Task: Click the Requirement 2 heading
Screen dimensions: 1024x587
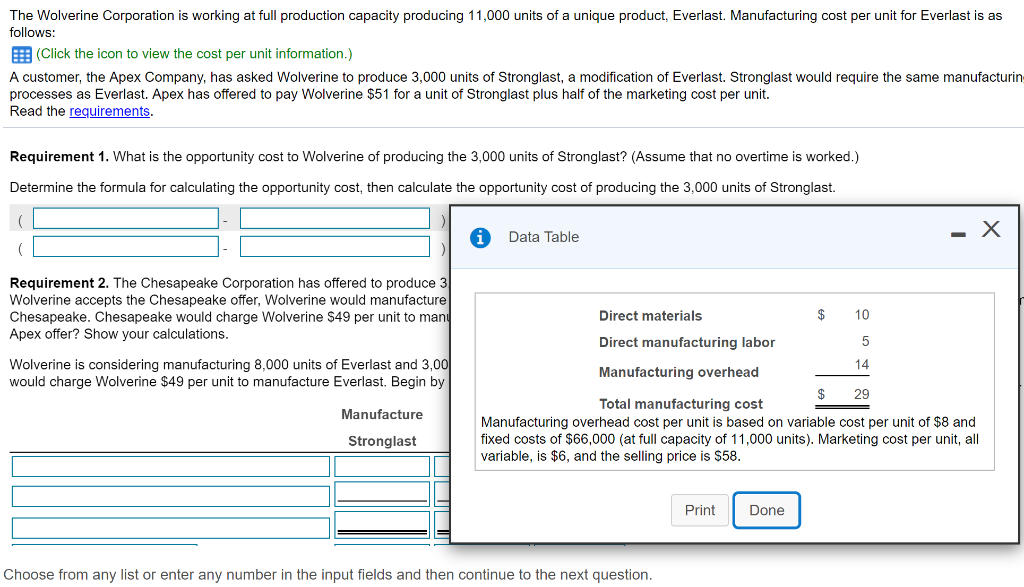Action: [59, 283]
